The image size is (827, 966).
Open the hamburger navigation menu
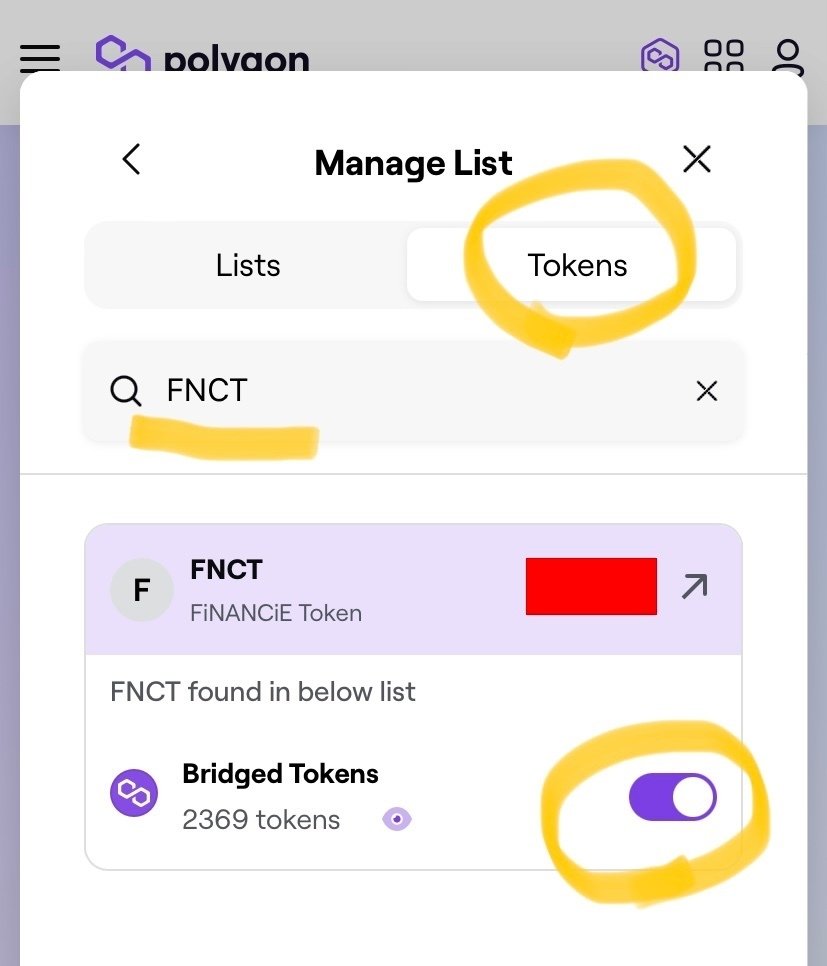coord(39,58)
